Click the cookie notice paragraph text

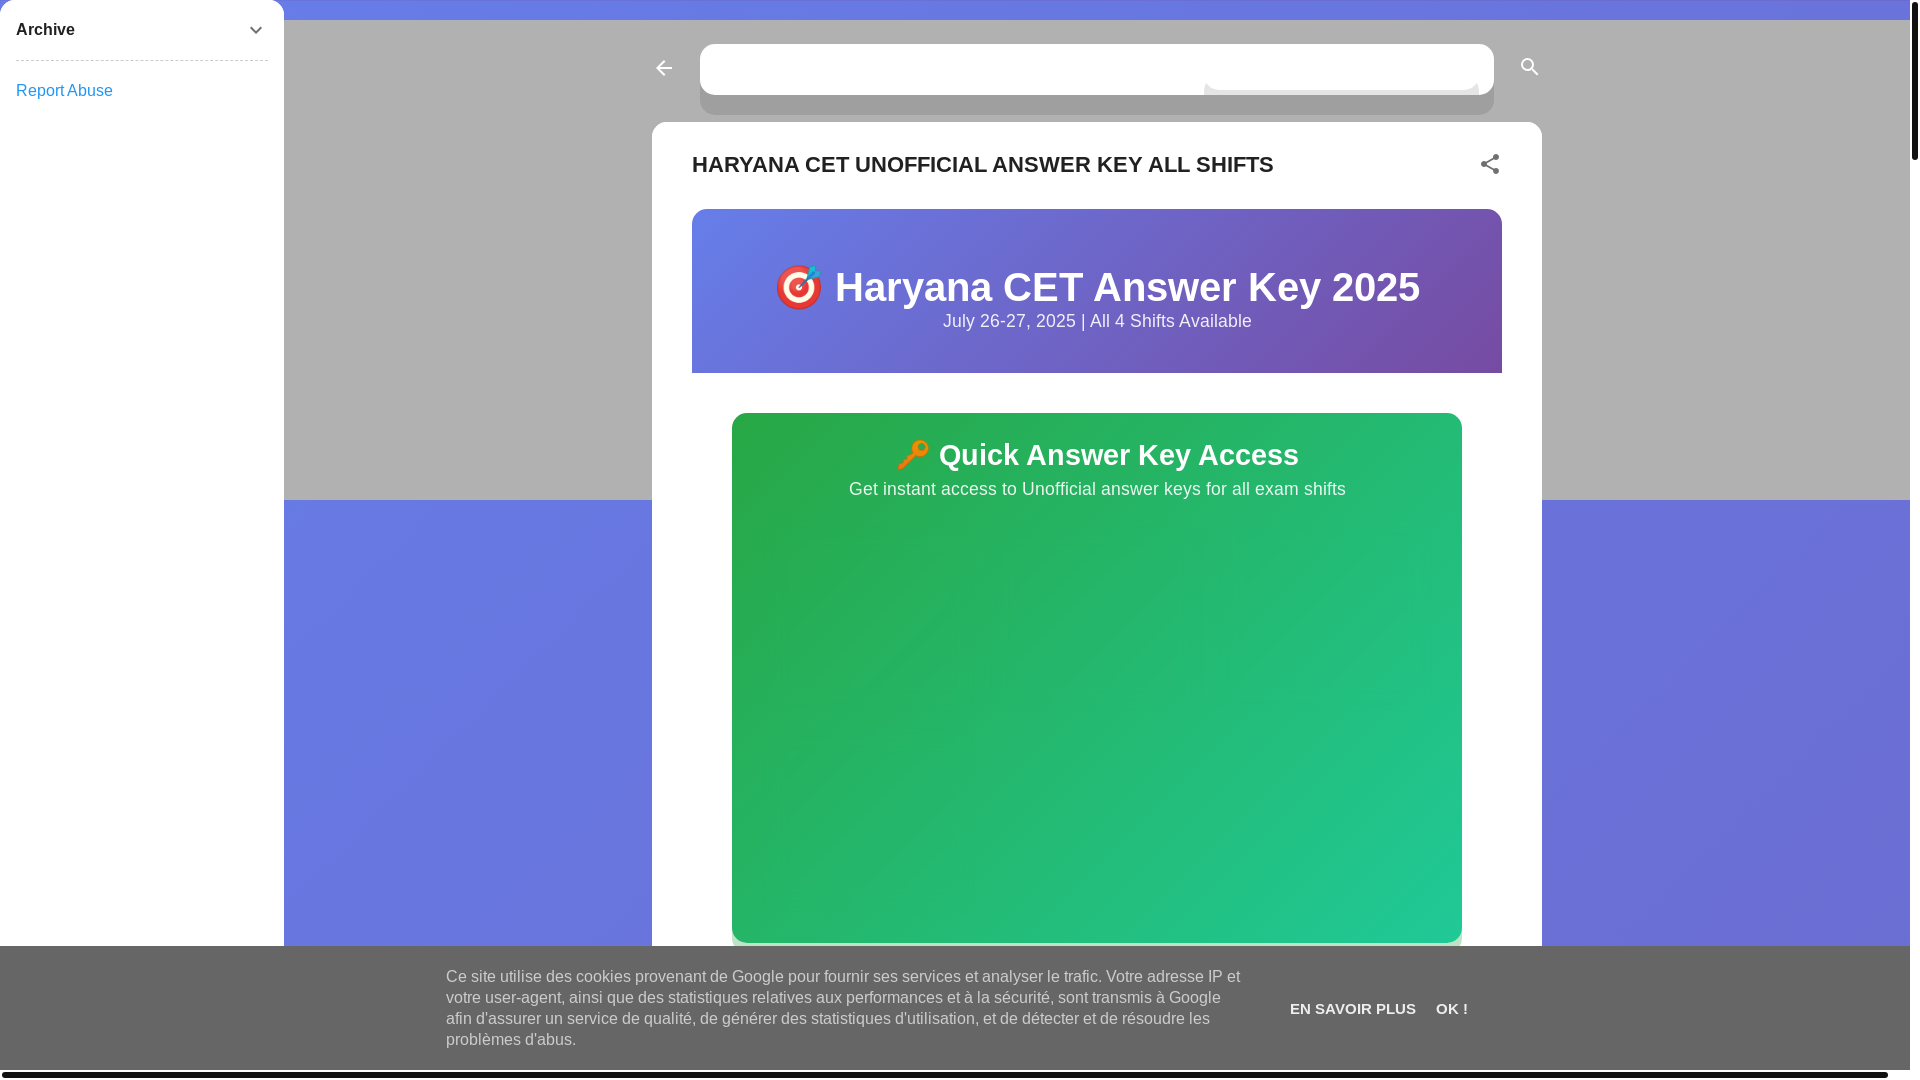pyautogui.click(x=843, y=1008)
